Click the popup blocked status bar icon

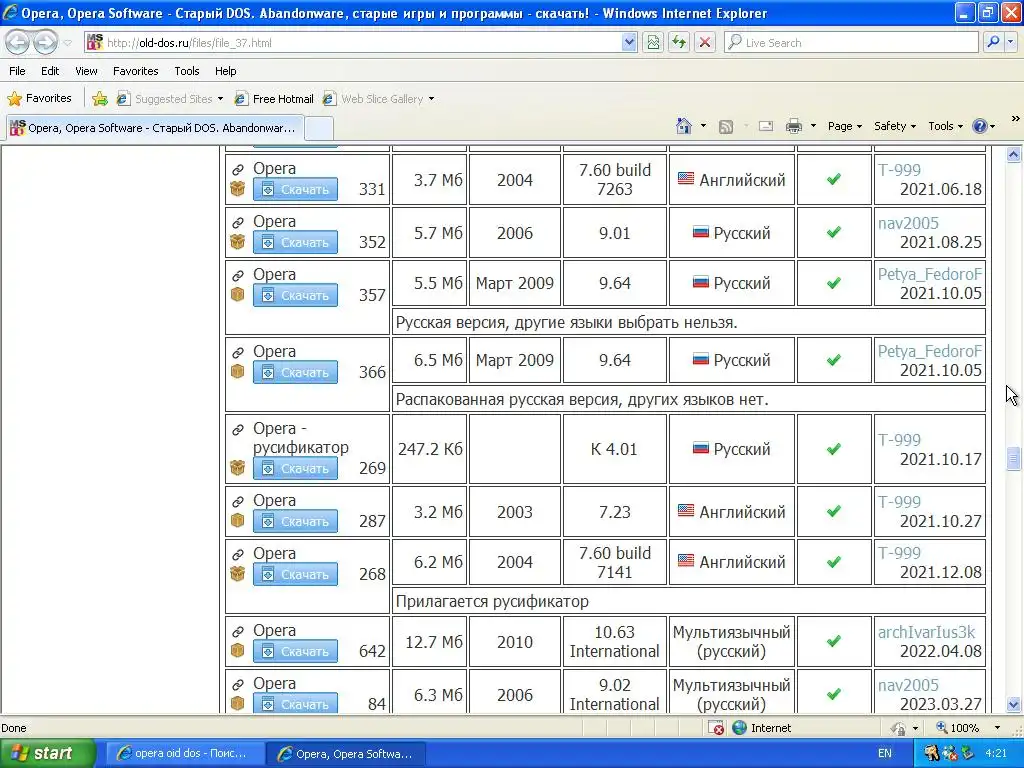click(716, 728)
